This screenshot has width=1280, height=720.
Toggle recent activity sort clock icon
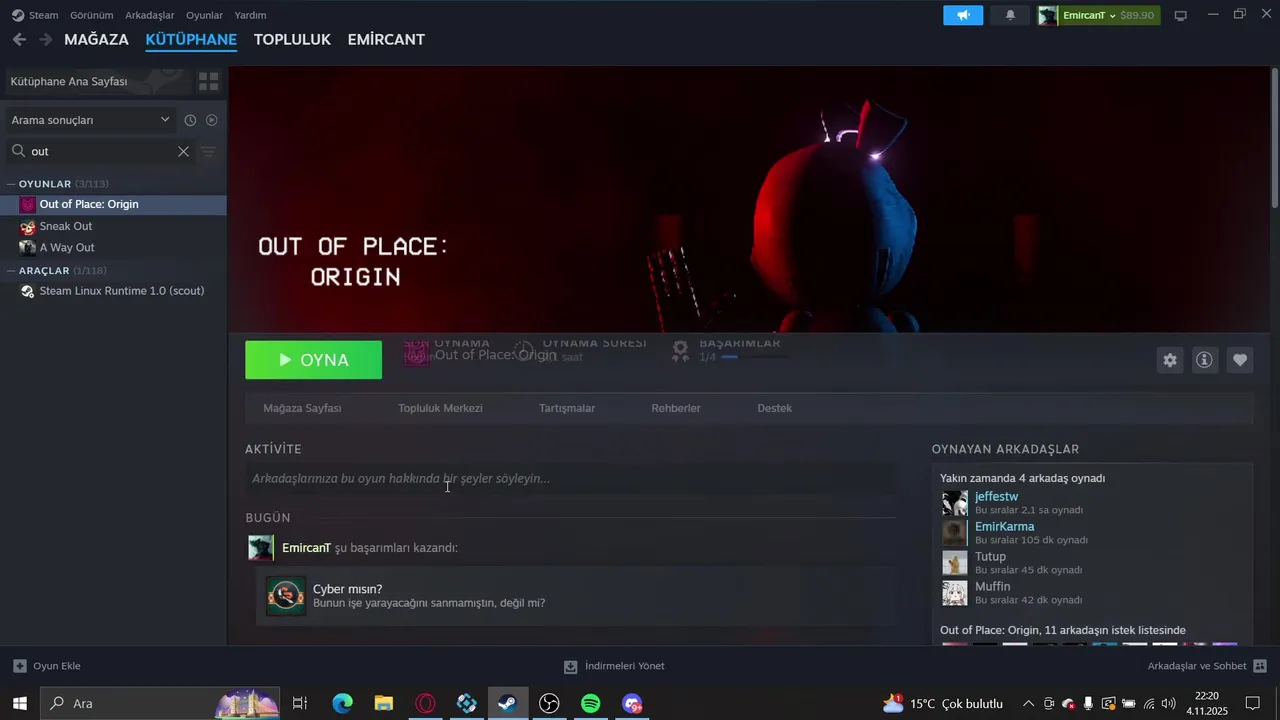tap(190, 120)
